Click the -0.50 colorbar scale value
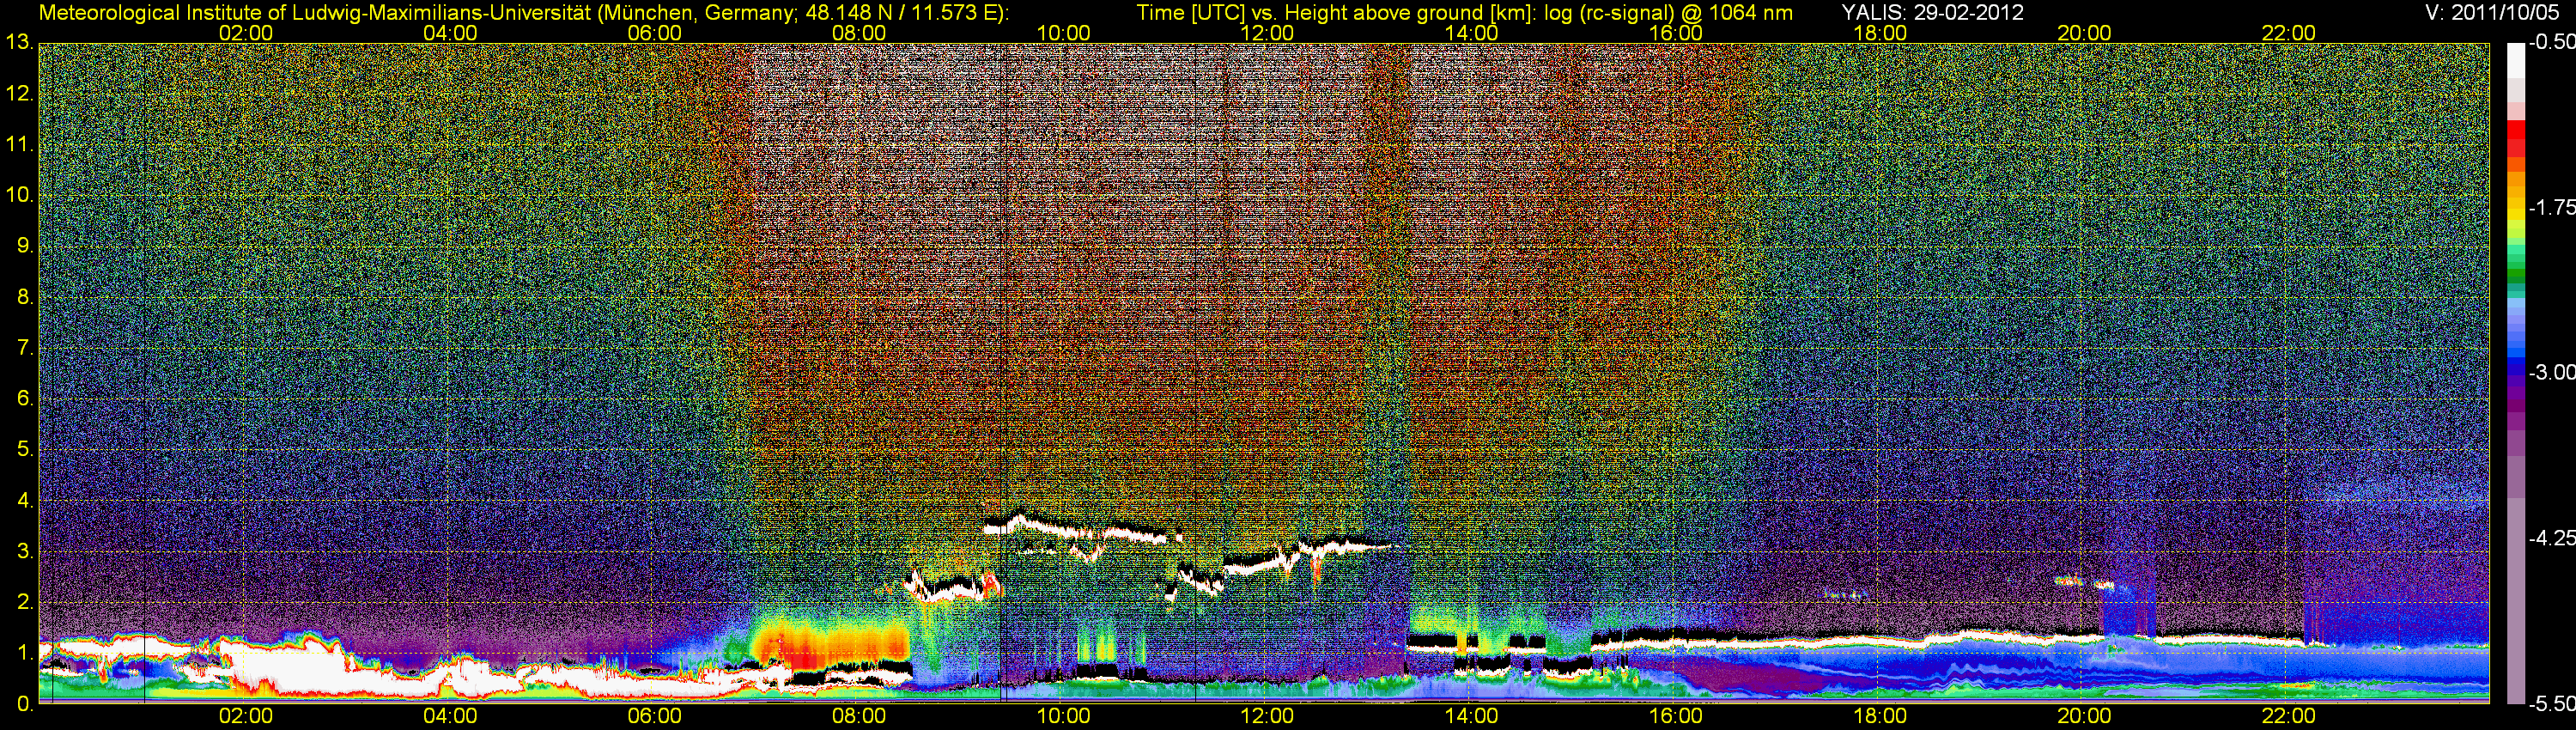Viewport: 2576px width, 730px height. 2551,42
